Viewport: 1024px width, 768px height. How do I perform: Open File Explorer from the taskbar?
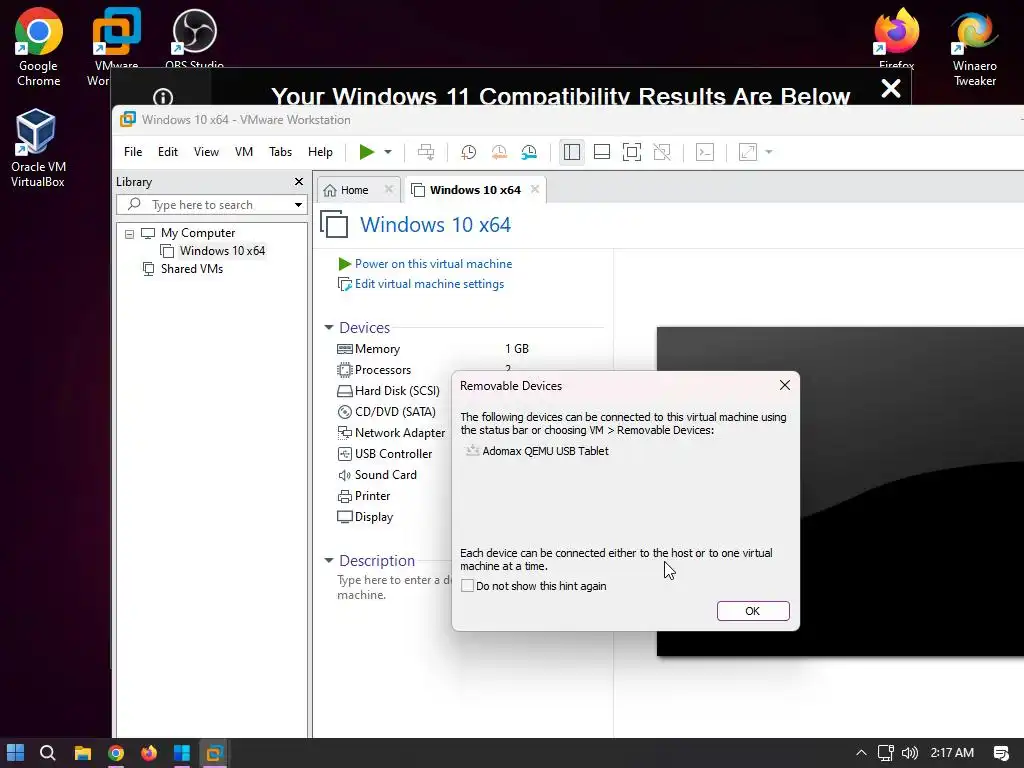82,753
